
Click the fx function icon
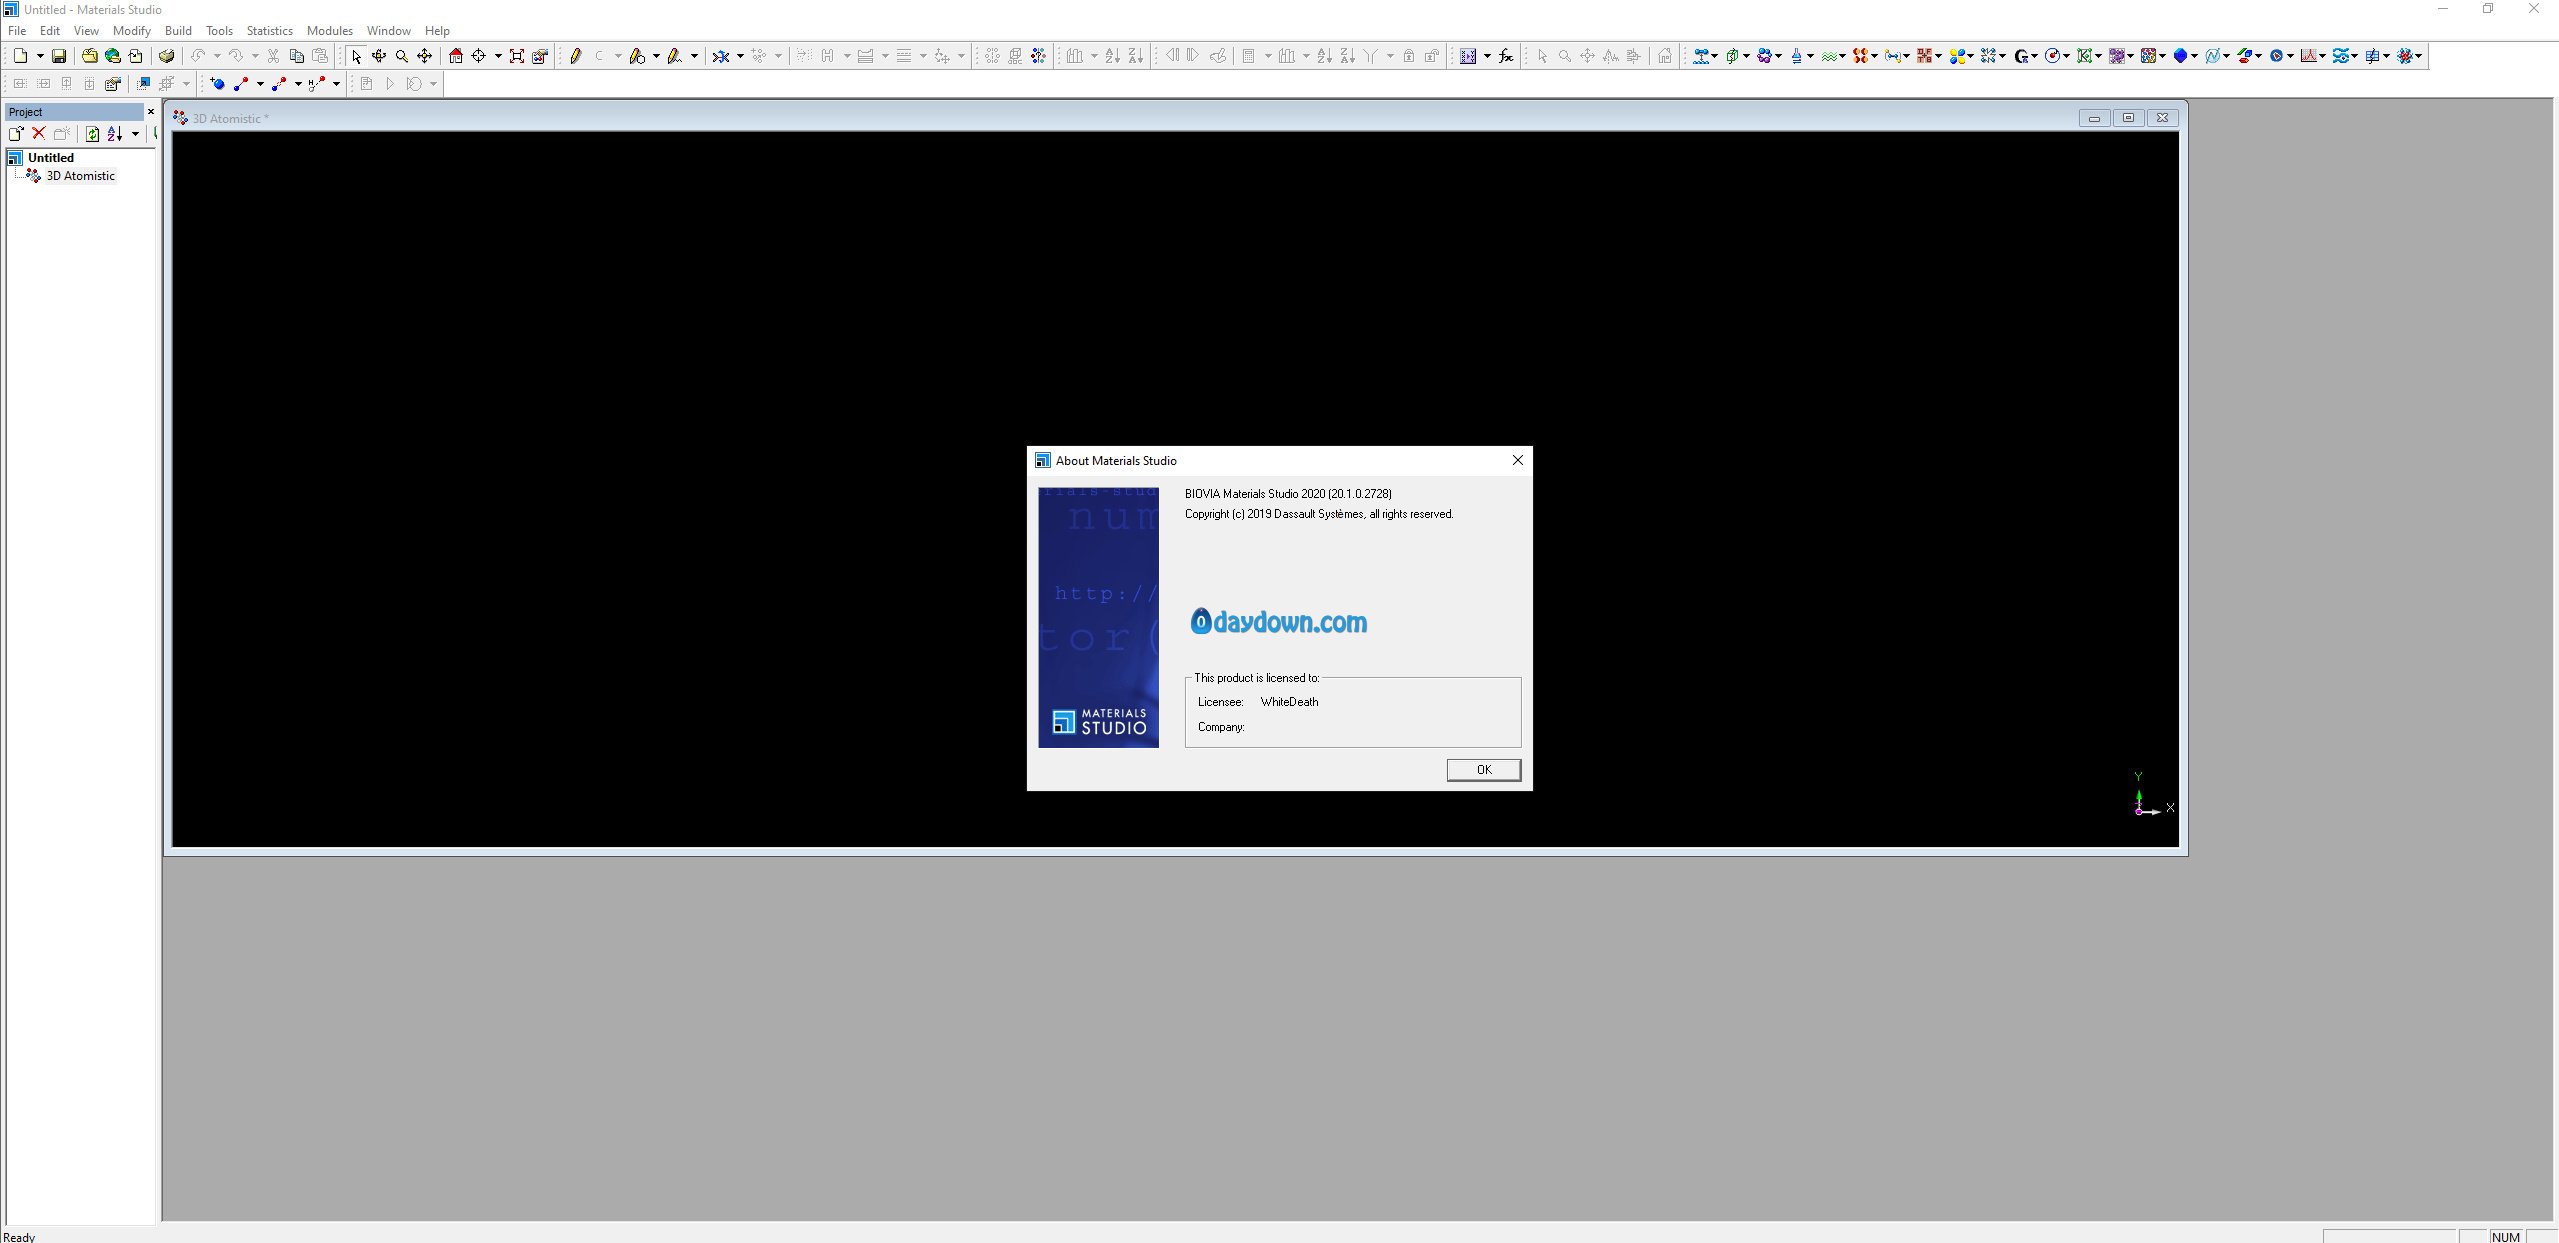1506,56
